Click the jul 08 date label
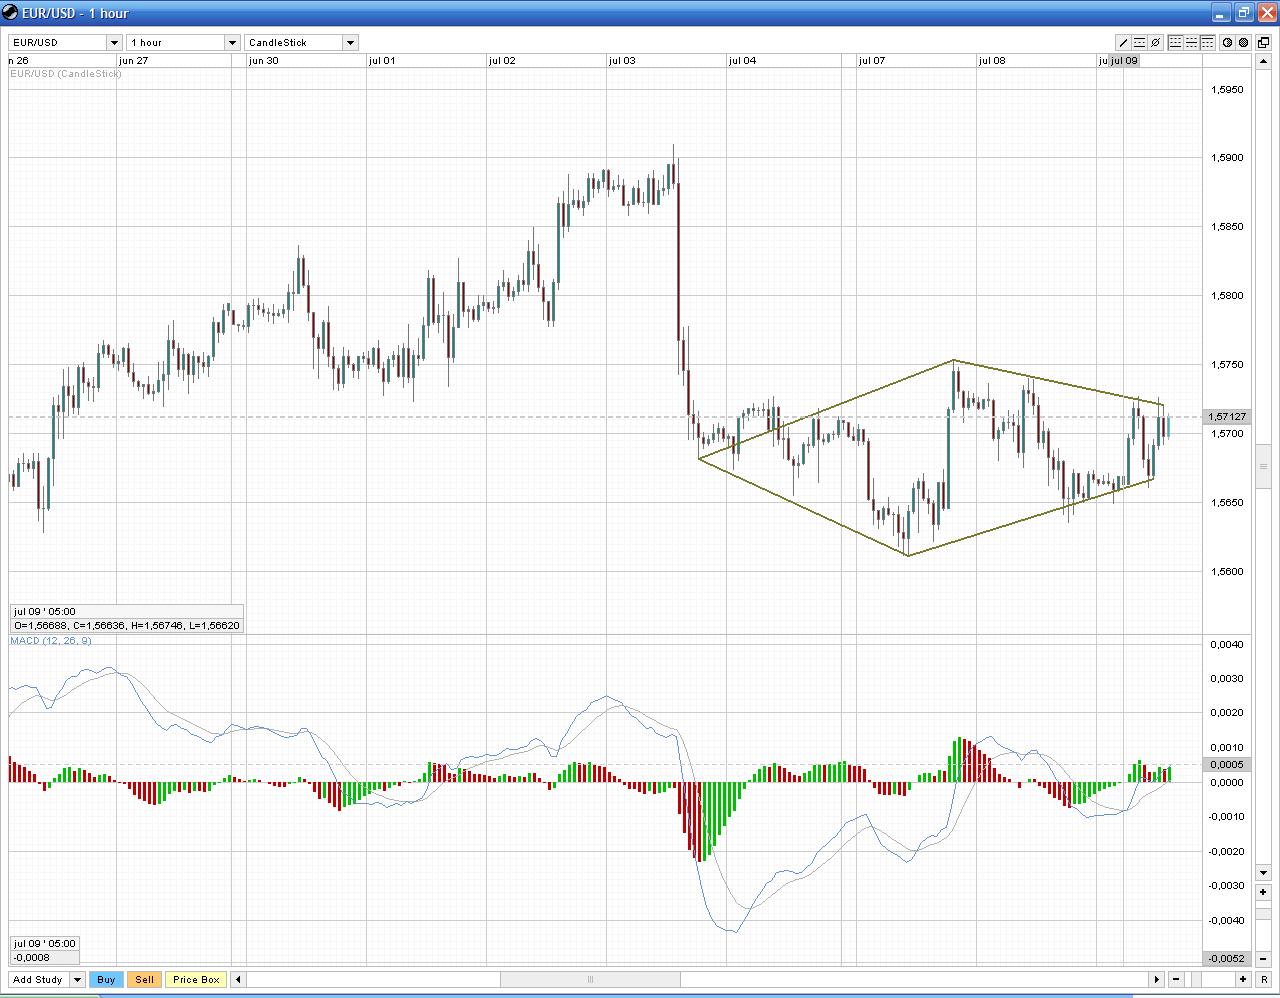 992,61
